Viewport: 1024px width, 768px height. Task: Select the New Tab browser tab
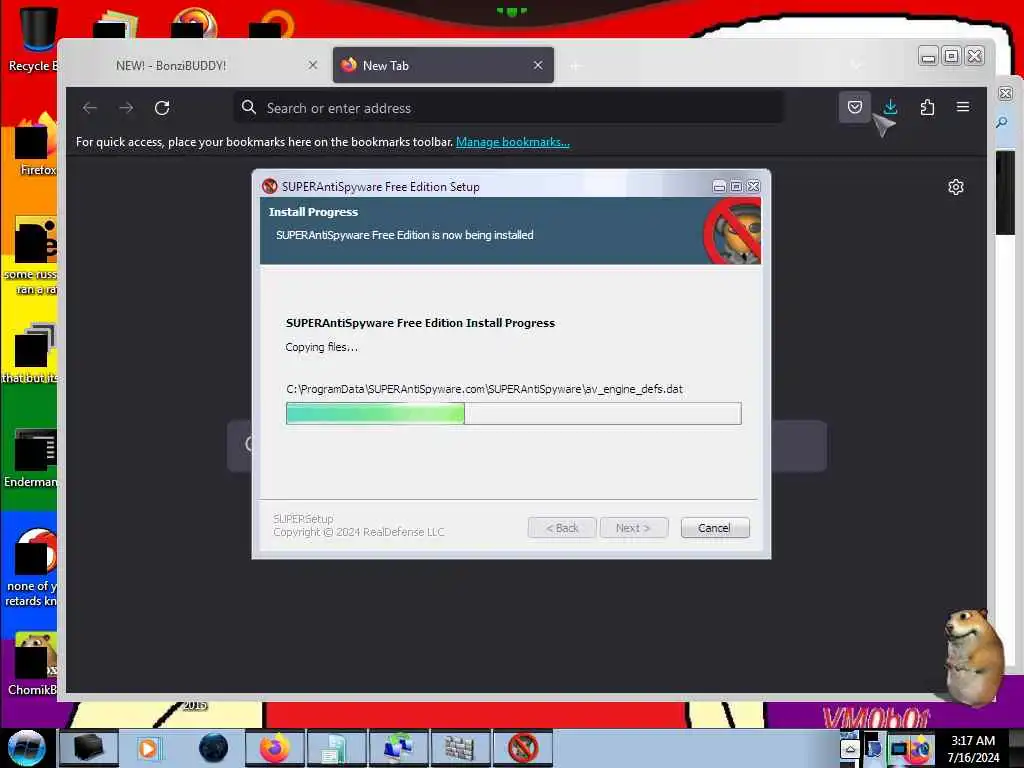pyautogui.click(x=443, y=65)
